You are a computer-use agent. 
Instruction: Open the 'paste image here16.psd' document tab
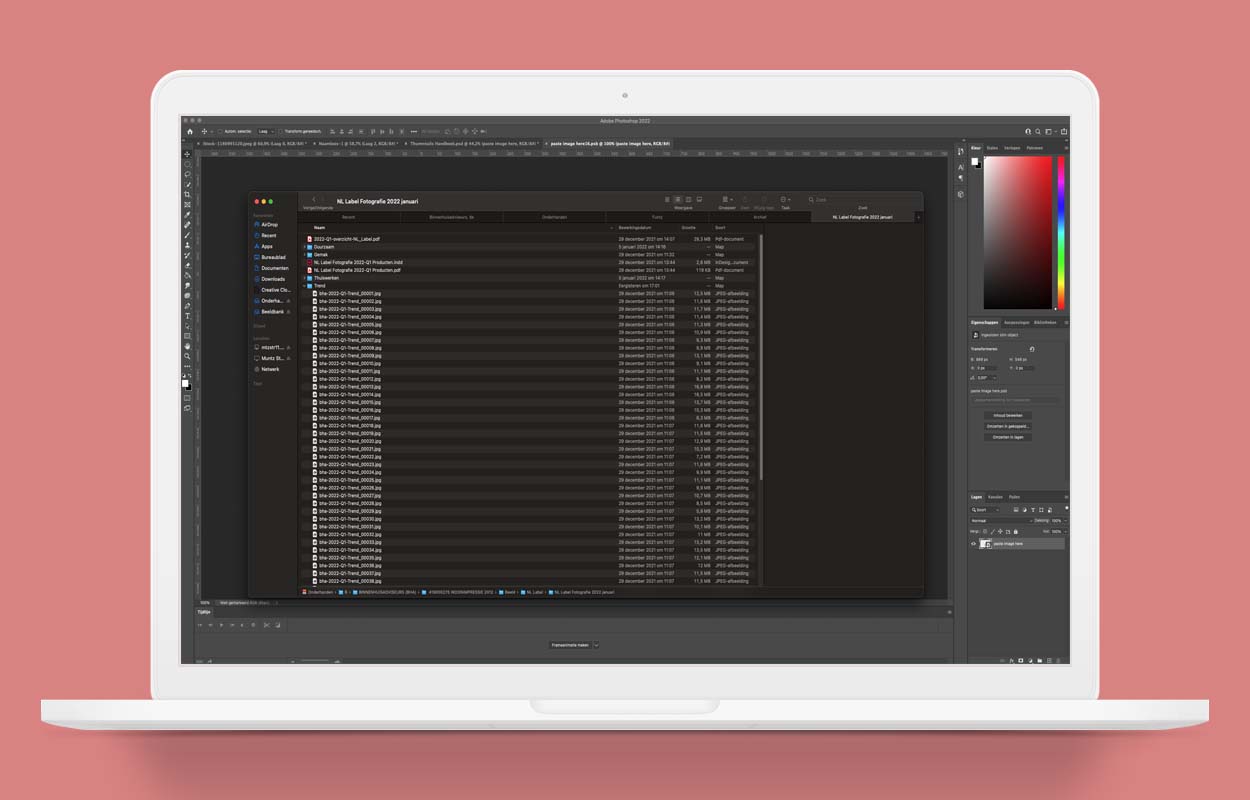click(x=610, y=143)
